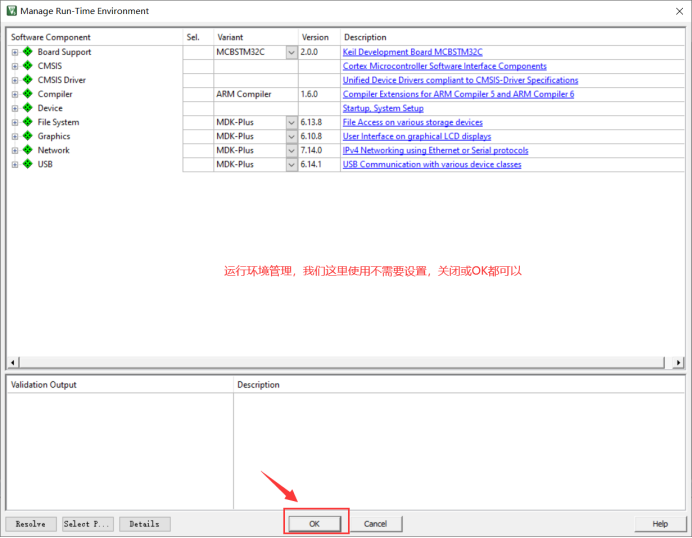Click the Network green diamond icon

[x=28, y=150]
